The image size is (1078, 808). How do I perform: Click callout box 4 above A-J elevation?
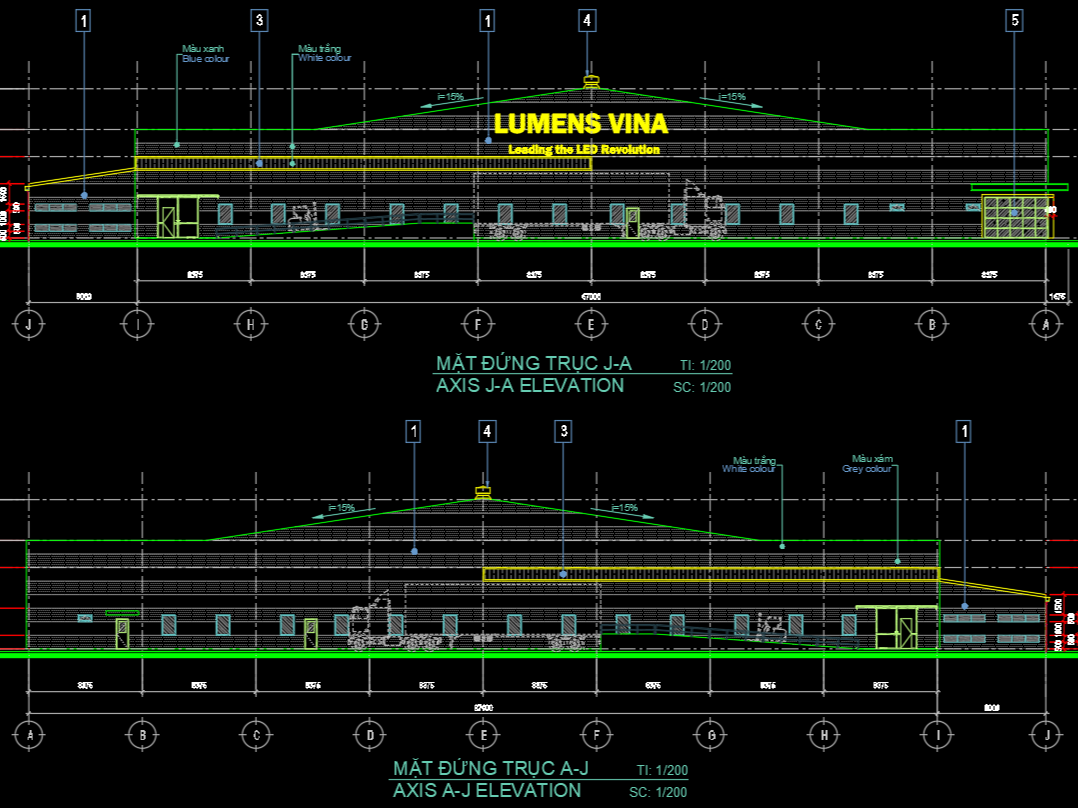click(x=487, y=431)
